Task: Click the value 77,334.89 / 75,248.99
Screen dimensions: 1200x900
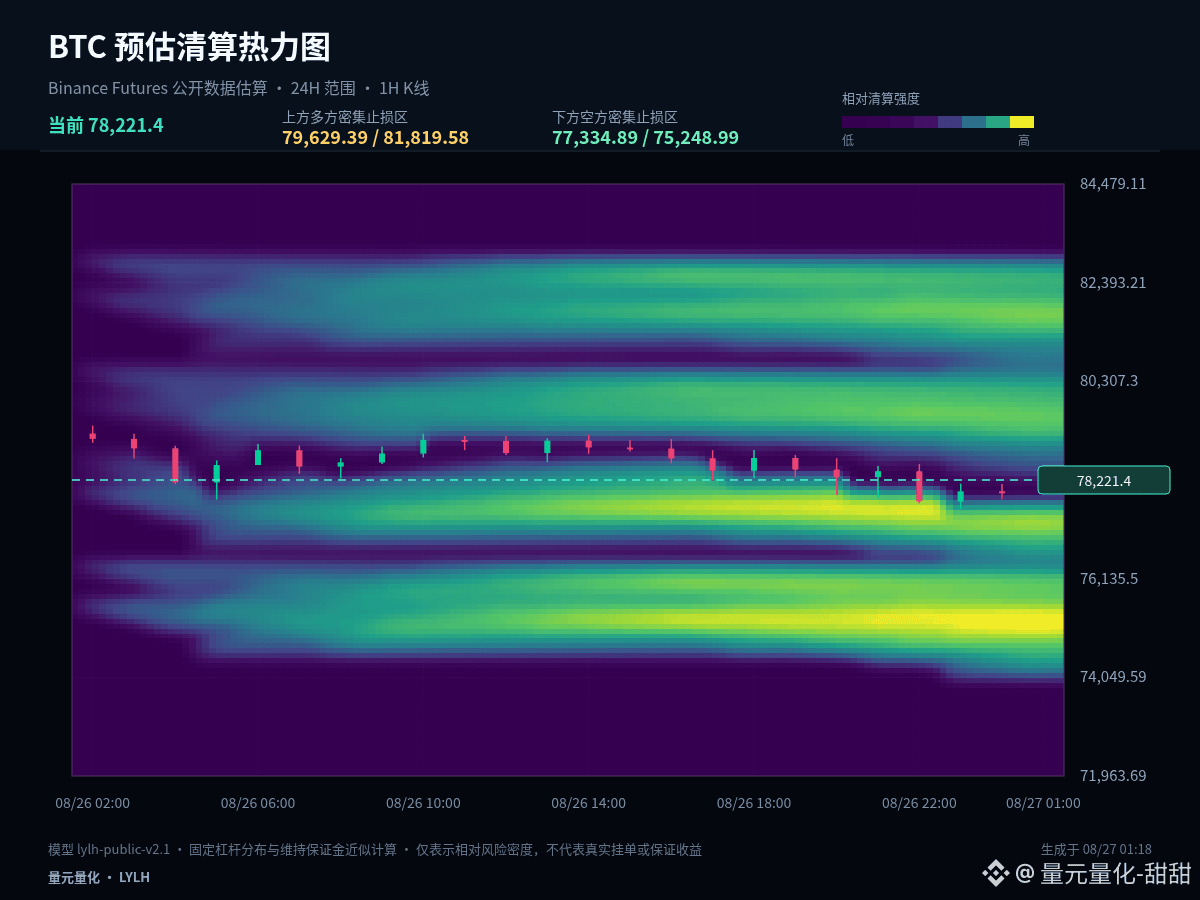Action: [645, 138]
